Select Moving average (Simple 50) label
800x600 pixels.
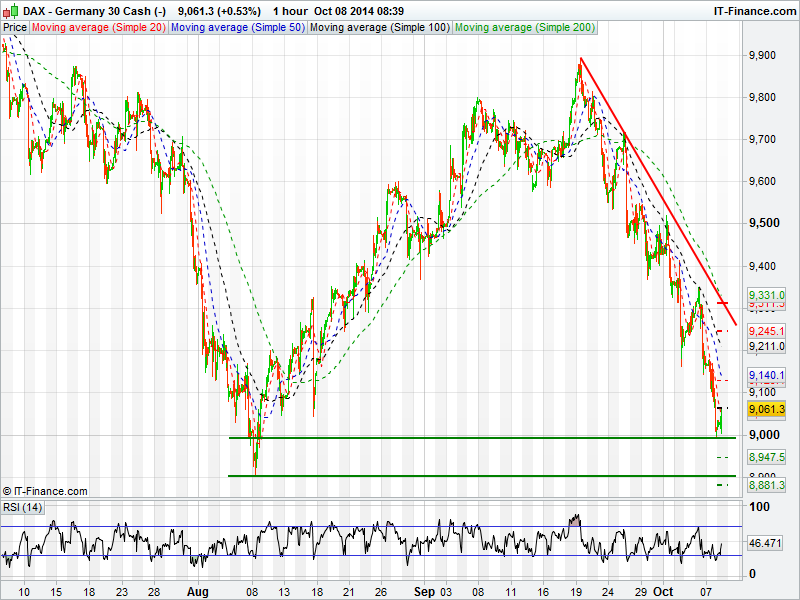(x=236, y=28)
